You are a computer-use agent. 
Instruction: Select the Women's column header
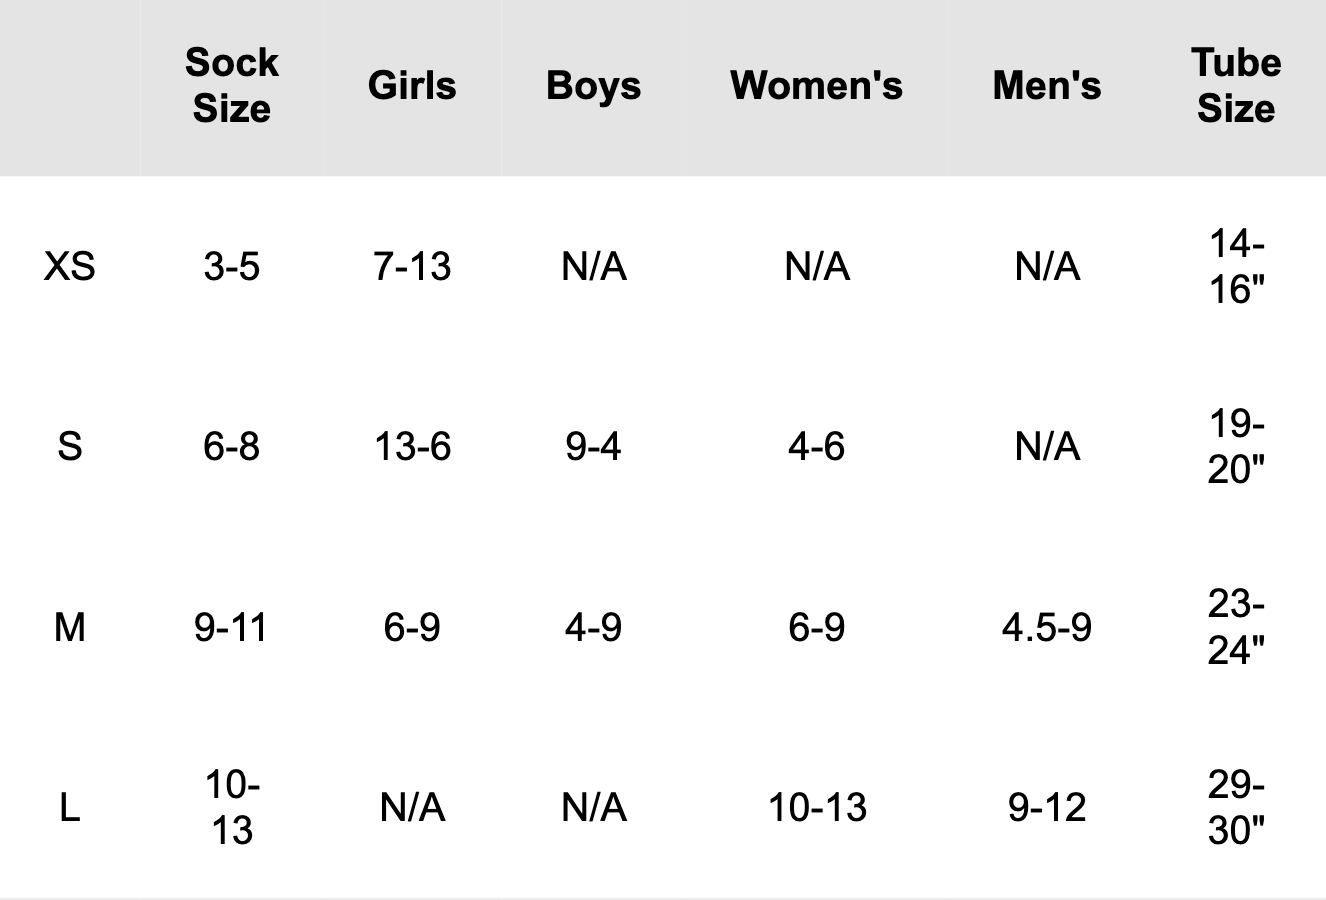click(x=816, y=86)
